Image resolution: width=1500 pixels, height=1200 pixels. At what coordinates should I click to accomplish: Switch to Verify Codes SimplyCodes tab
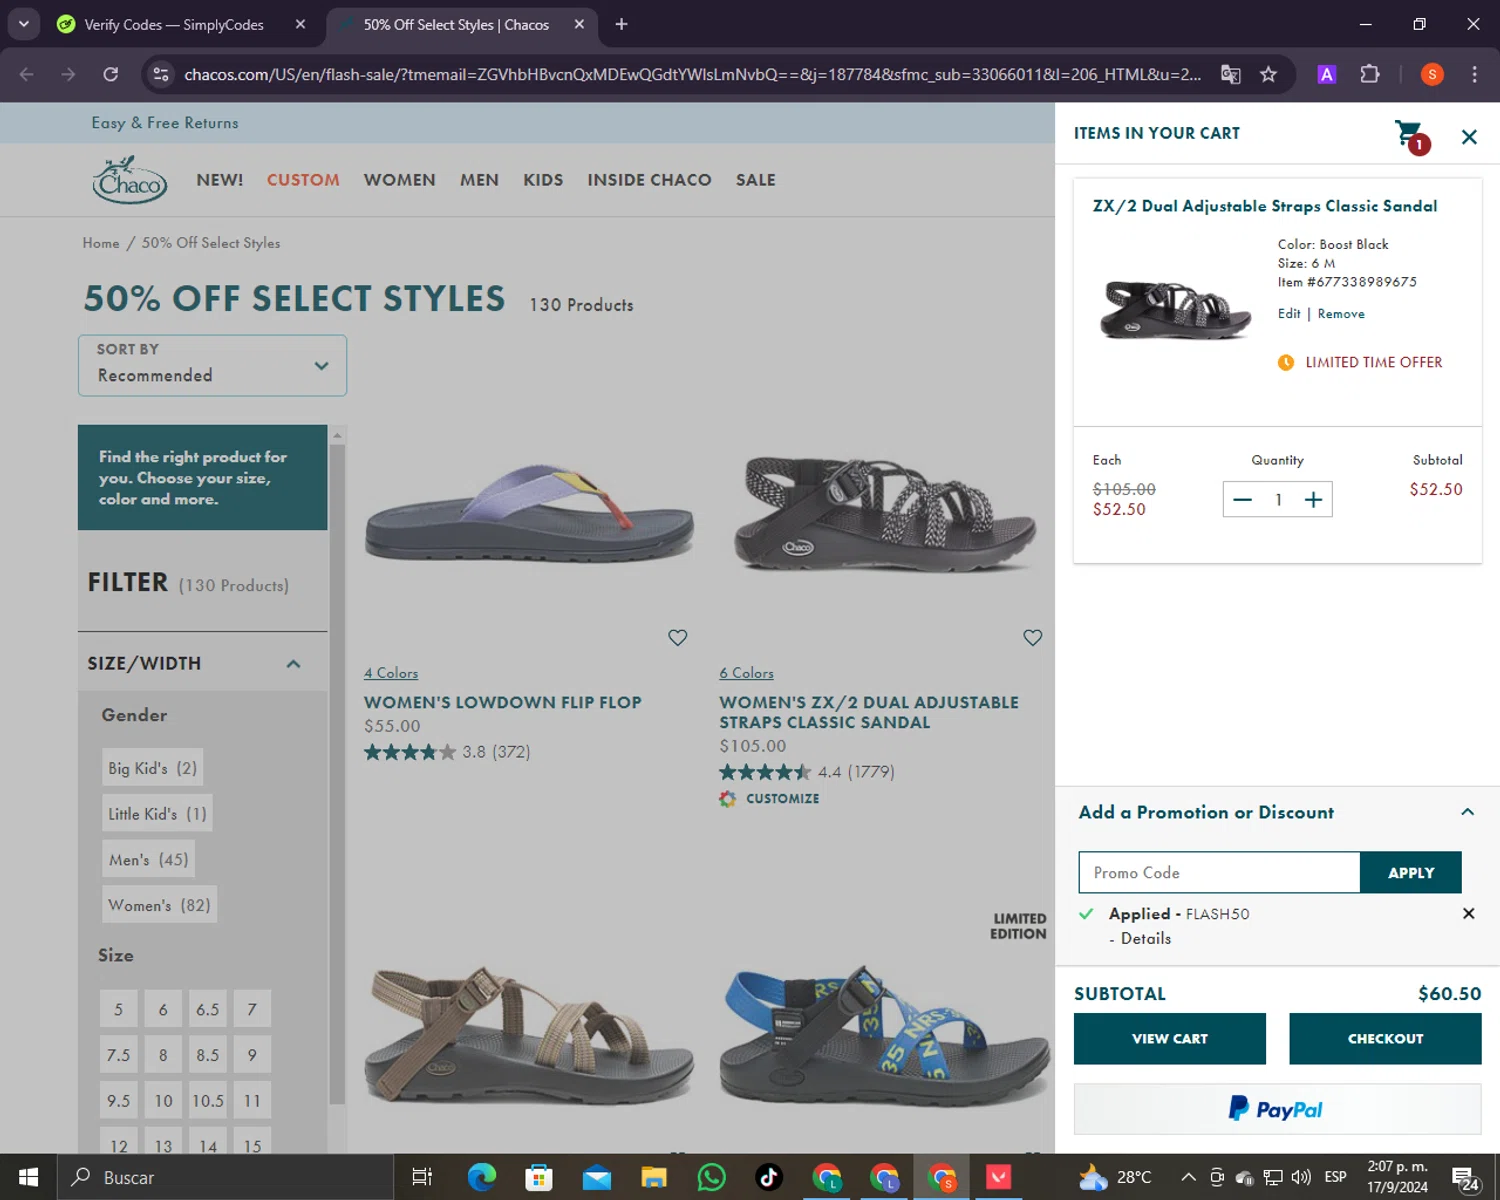click(174, 24)
